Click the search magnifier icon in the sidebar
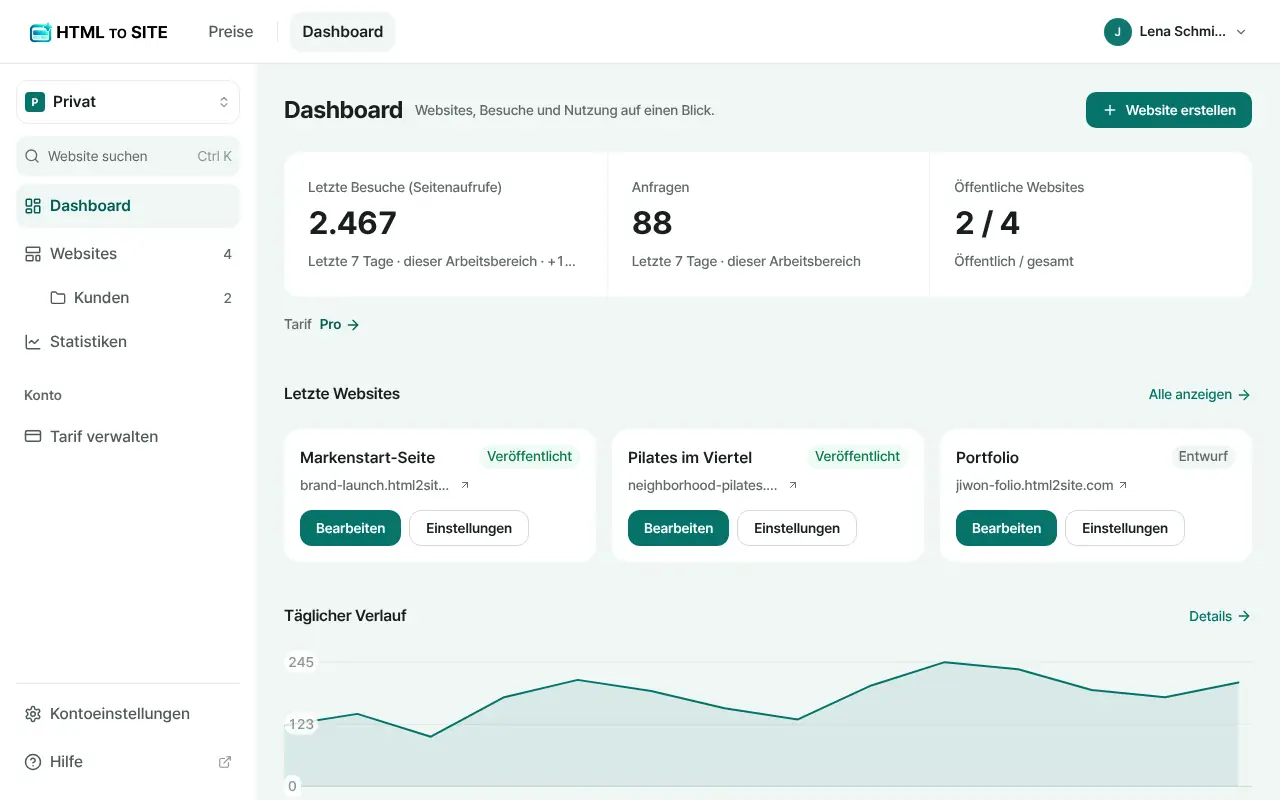The width and height of the screenshot is (1280, 800). (32, 156)
